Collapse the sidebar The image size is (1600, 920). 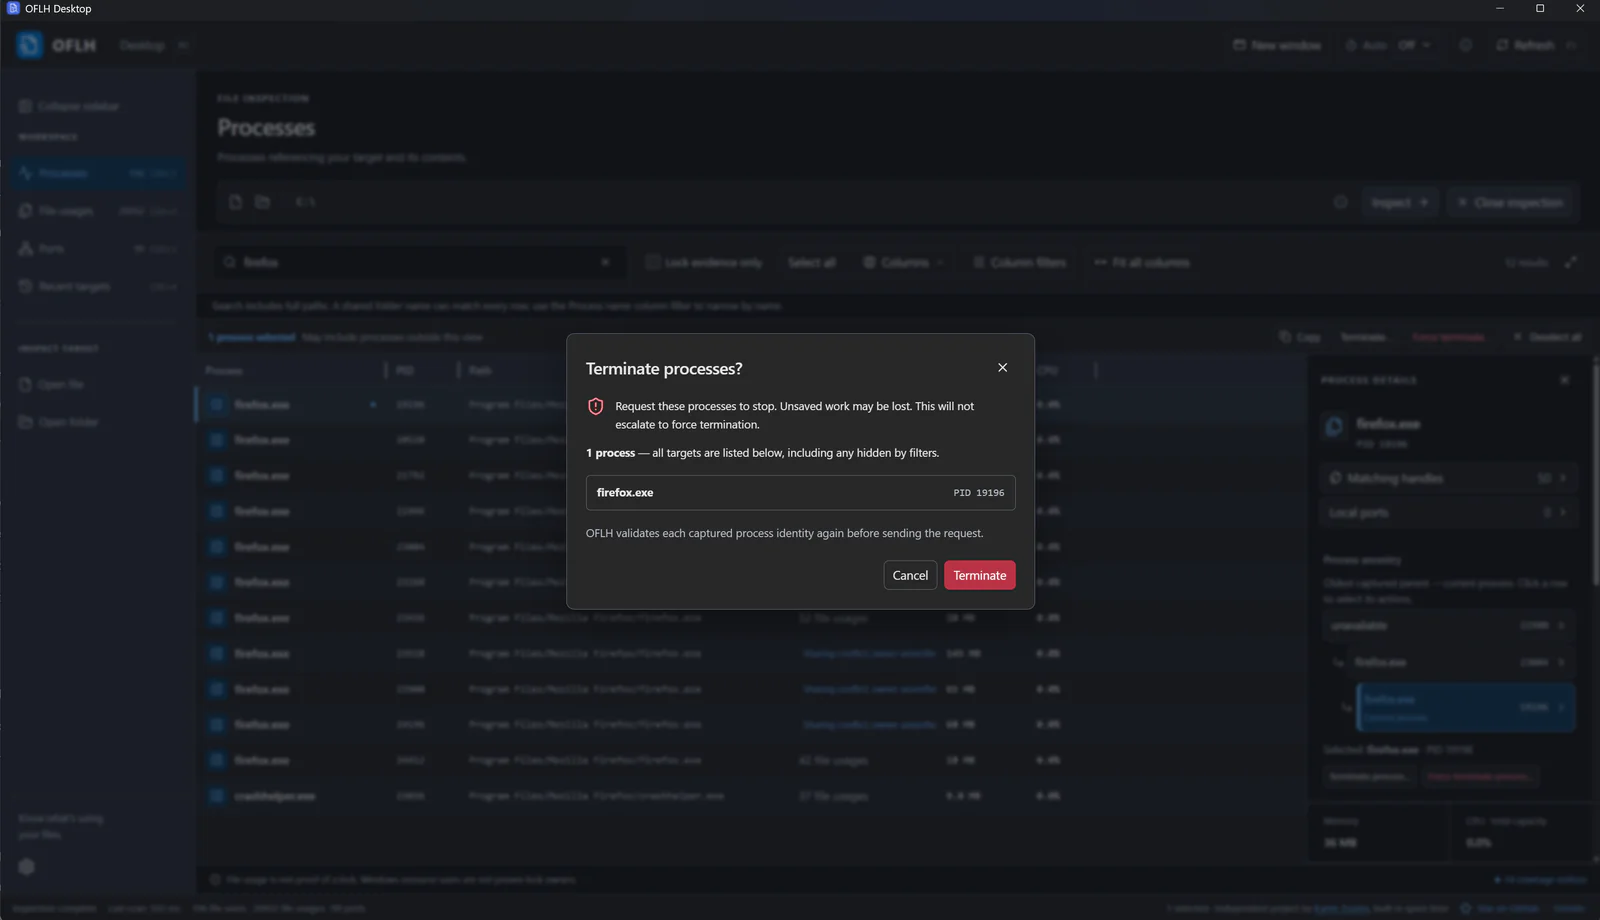[69, 106]
